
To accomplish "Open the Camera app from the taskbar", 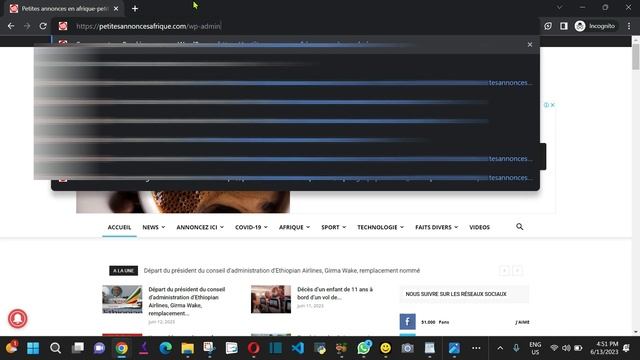I will [407, 348].
